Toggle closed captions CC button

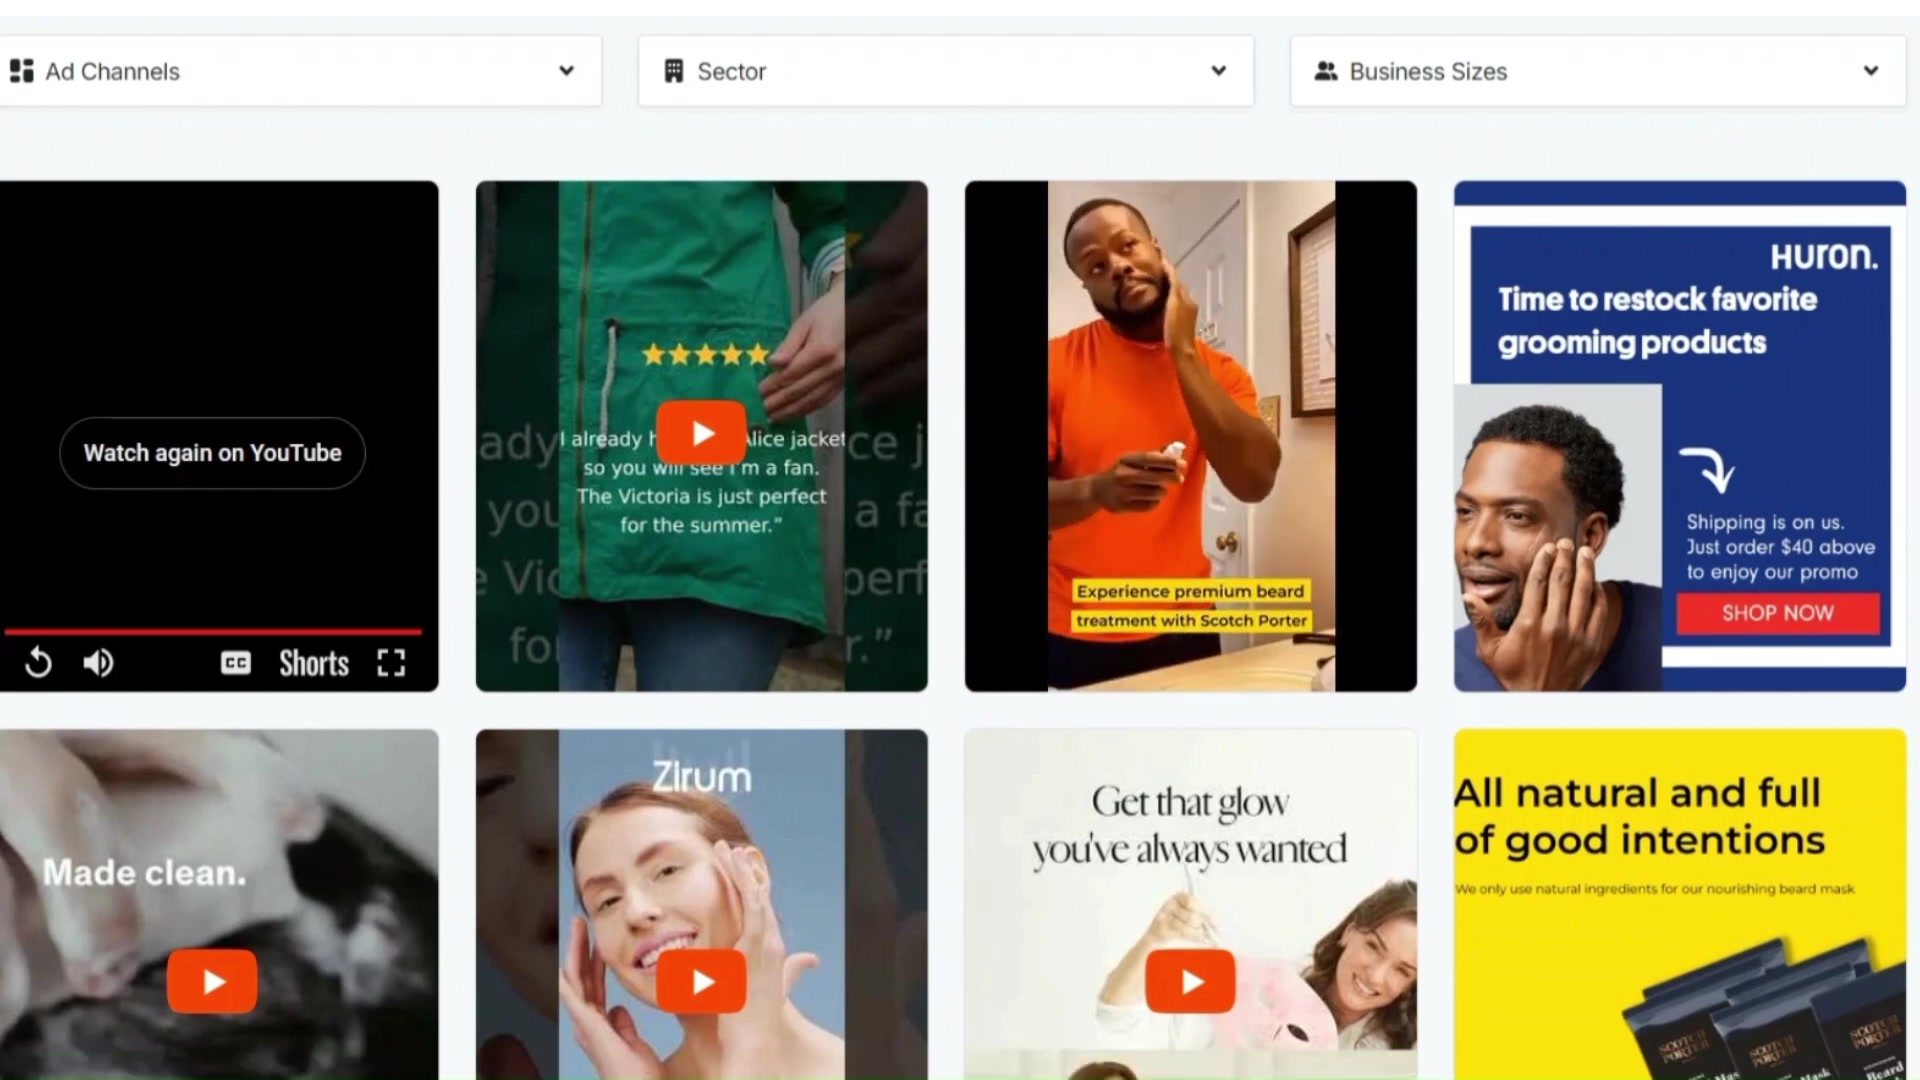[x=236, y=663]
